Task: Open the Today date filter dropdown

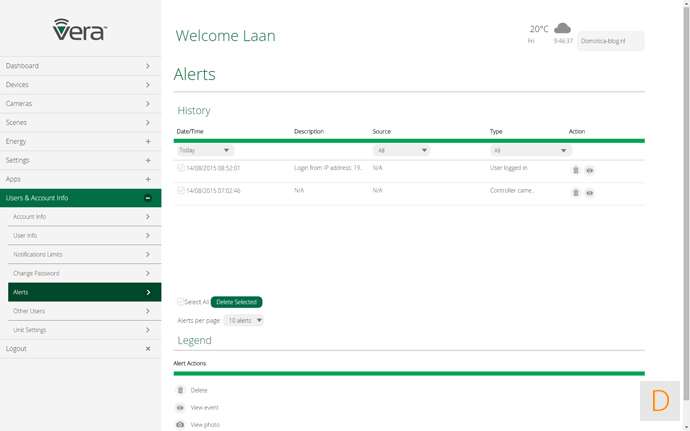Action: (x=205, y=150)
